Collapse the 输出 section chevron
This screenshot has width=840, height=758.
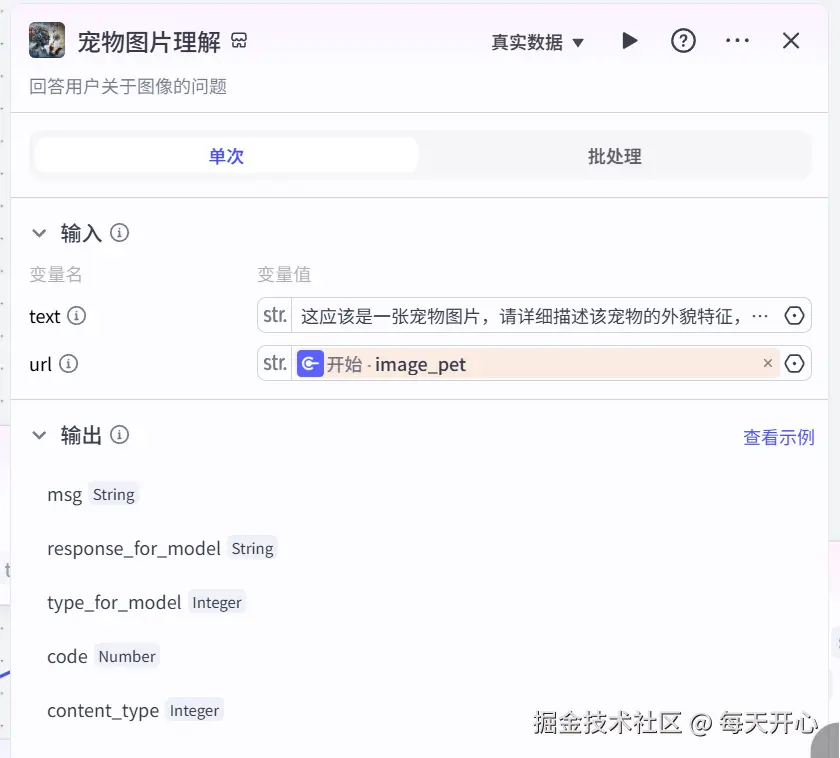(39, 435)
